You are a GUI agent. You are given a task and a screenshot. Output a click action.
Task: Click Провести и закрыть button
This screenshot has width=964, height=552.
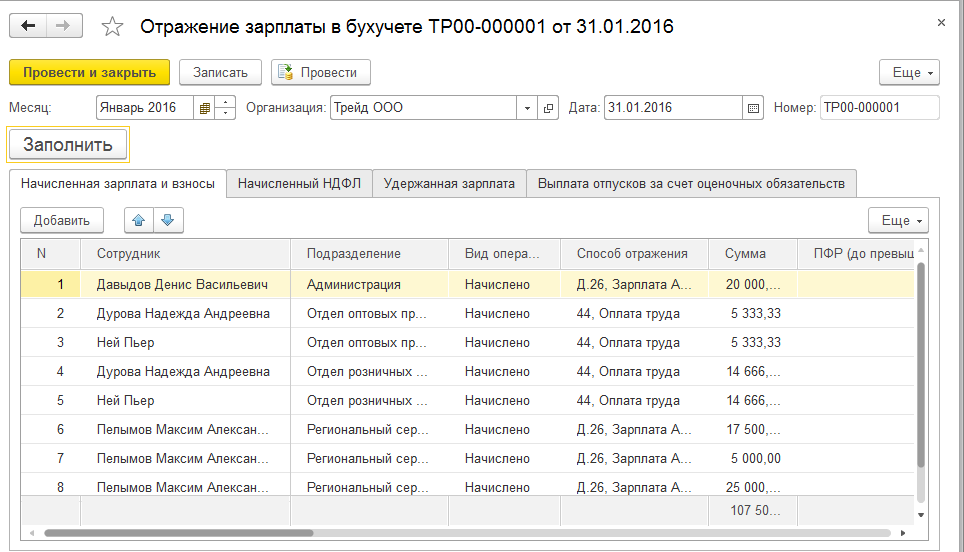click(x=90, y=72)
